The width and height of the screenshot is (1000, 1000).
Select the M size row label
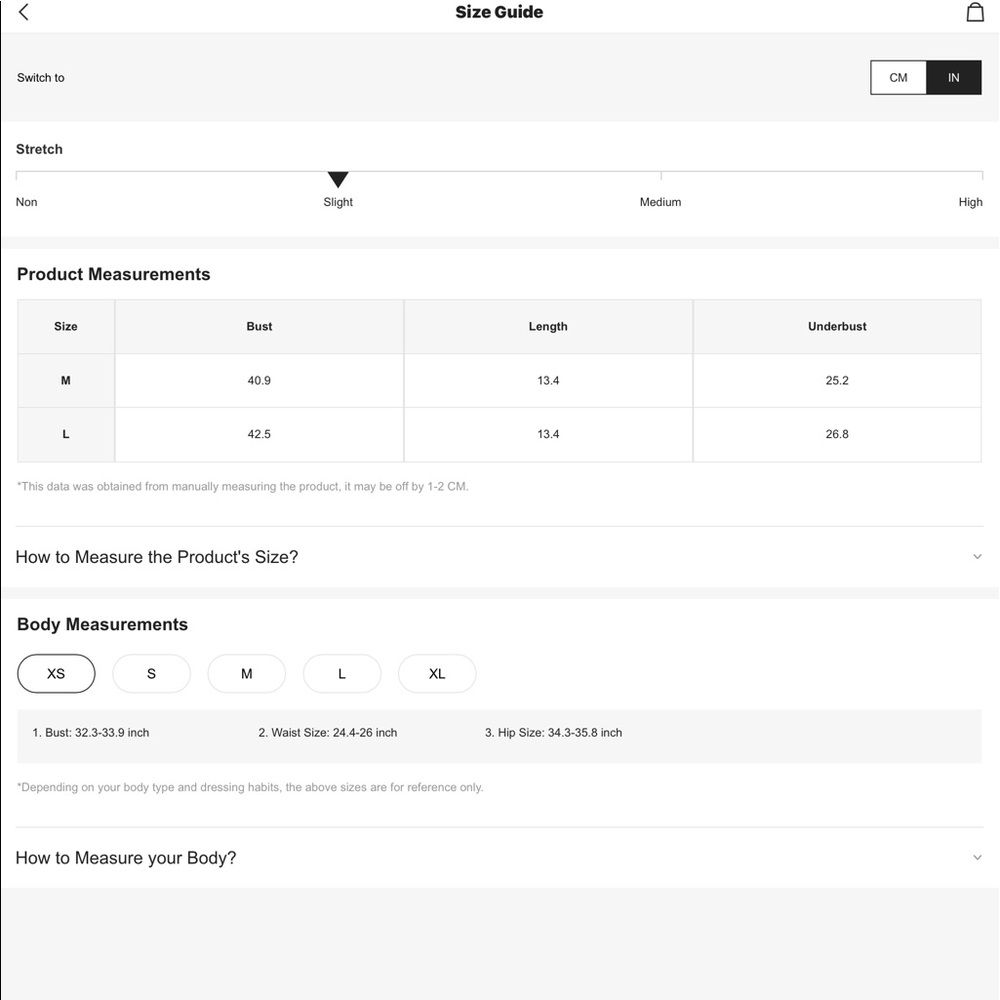66,381
